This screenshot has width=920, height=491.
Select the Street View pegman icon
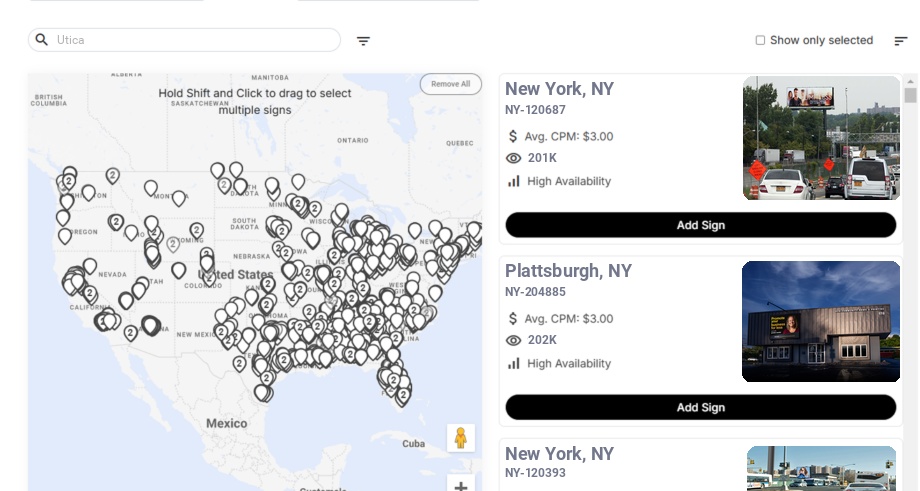tap(460, 438)
